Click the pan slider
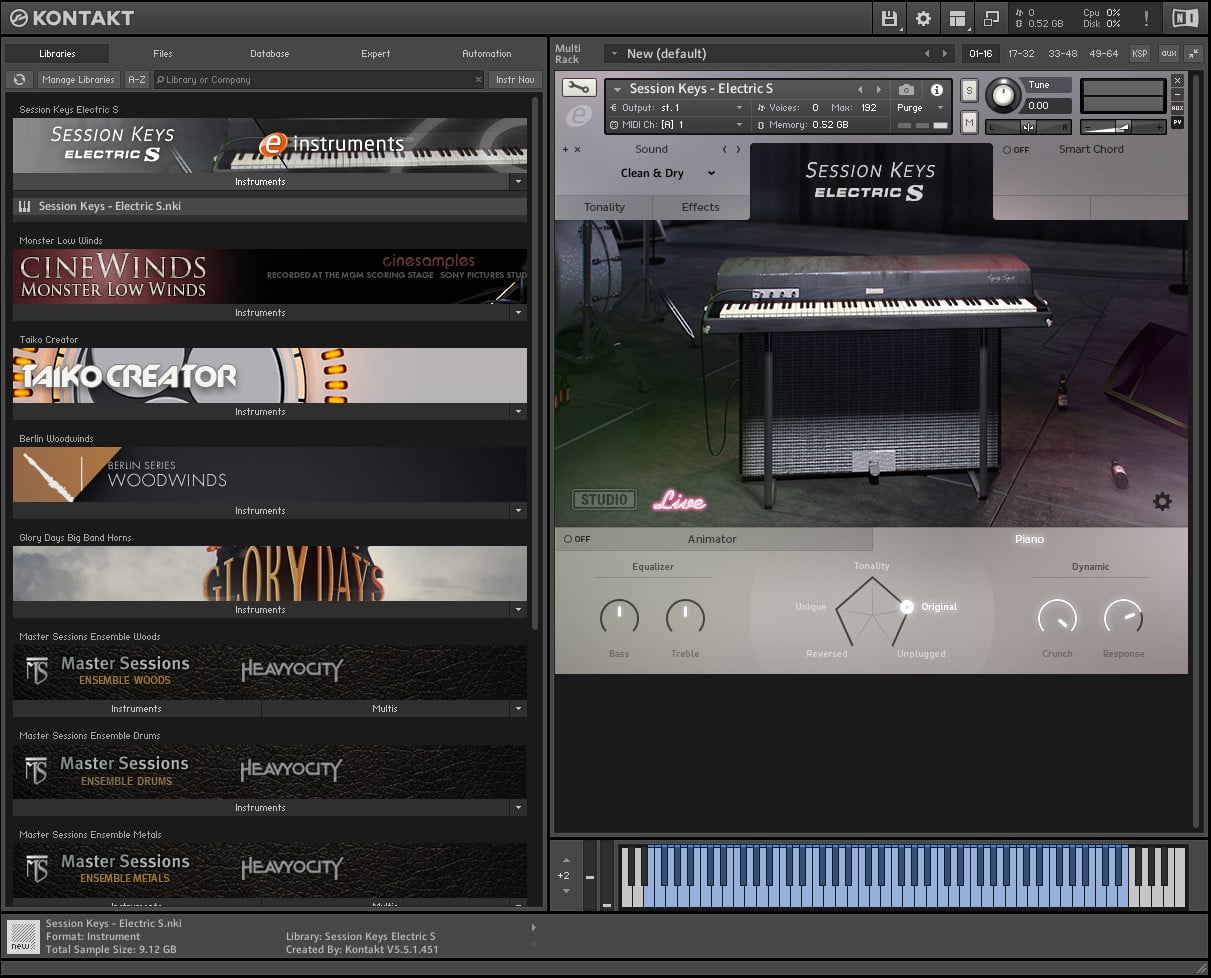 click(1028, 127)
